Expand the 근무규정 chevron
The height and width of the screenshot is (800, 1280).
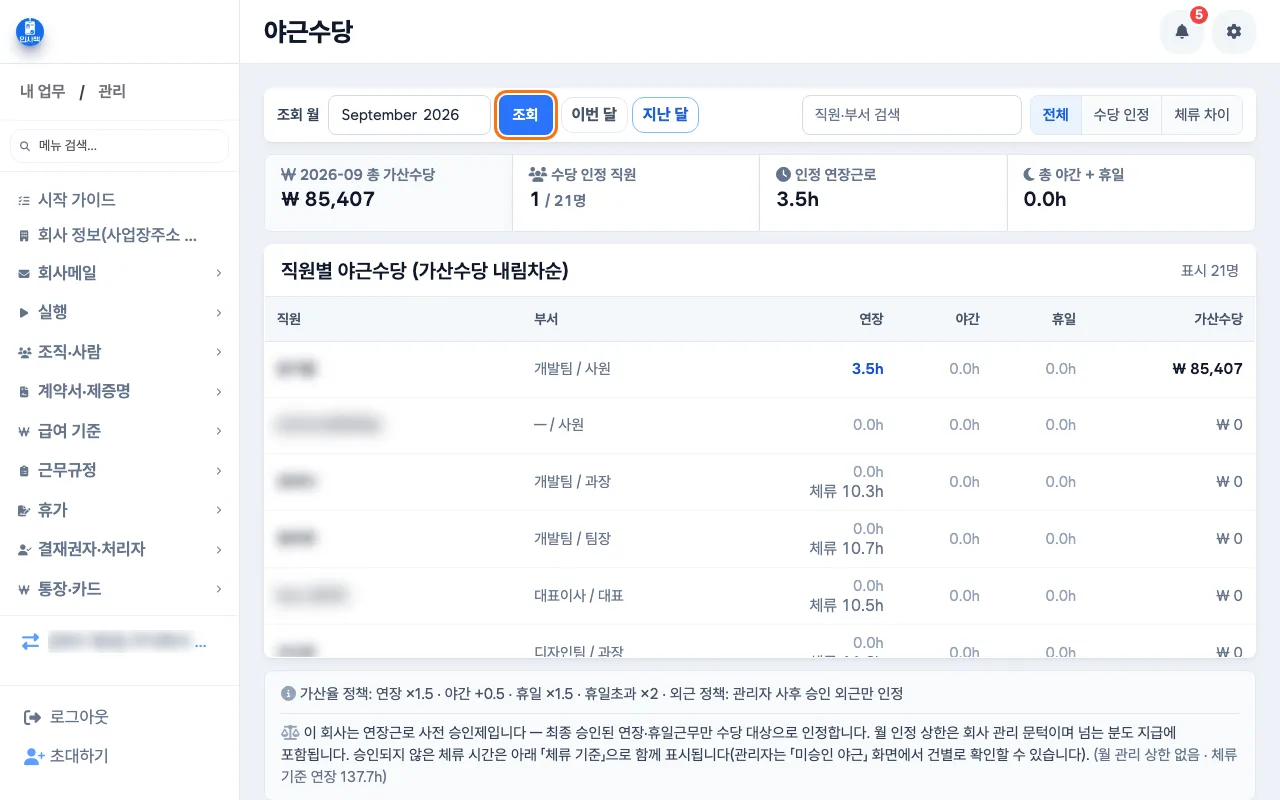218,470
